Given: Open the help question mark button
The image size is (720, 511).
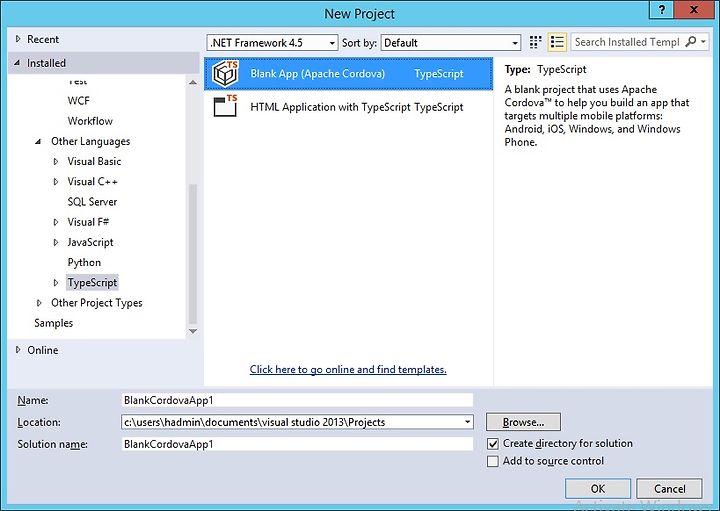Looking at the screenshot, I should pyautogui.click(x=662, y=9).
